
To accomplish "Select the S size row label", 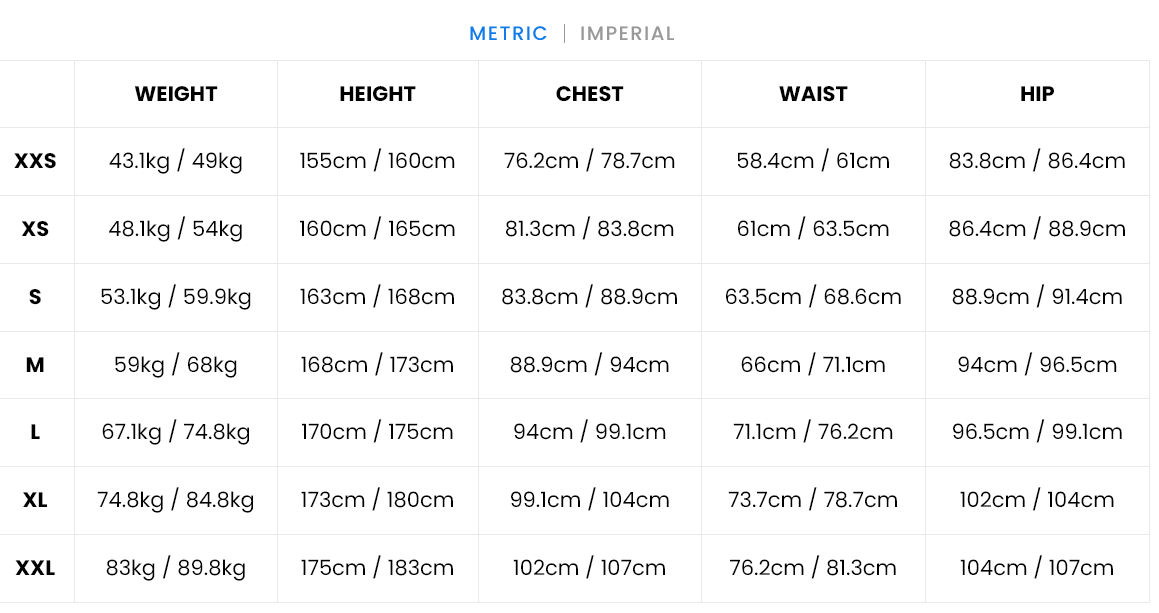I will tap(36, 297).
